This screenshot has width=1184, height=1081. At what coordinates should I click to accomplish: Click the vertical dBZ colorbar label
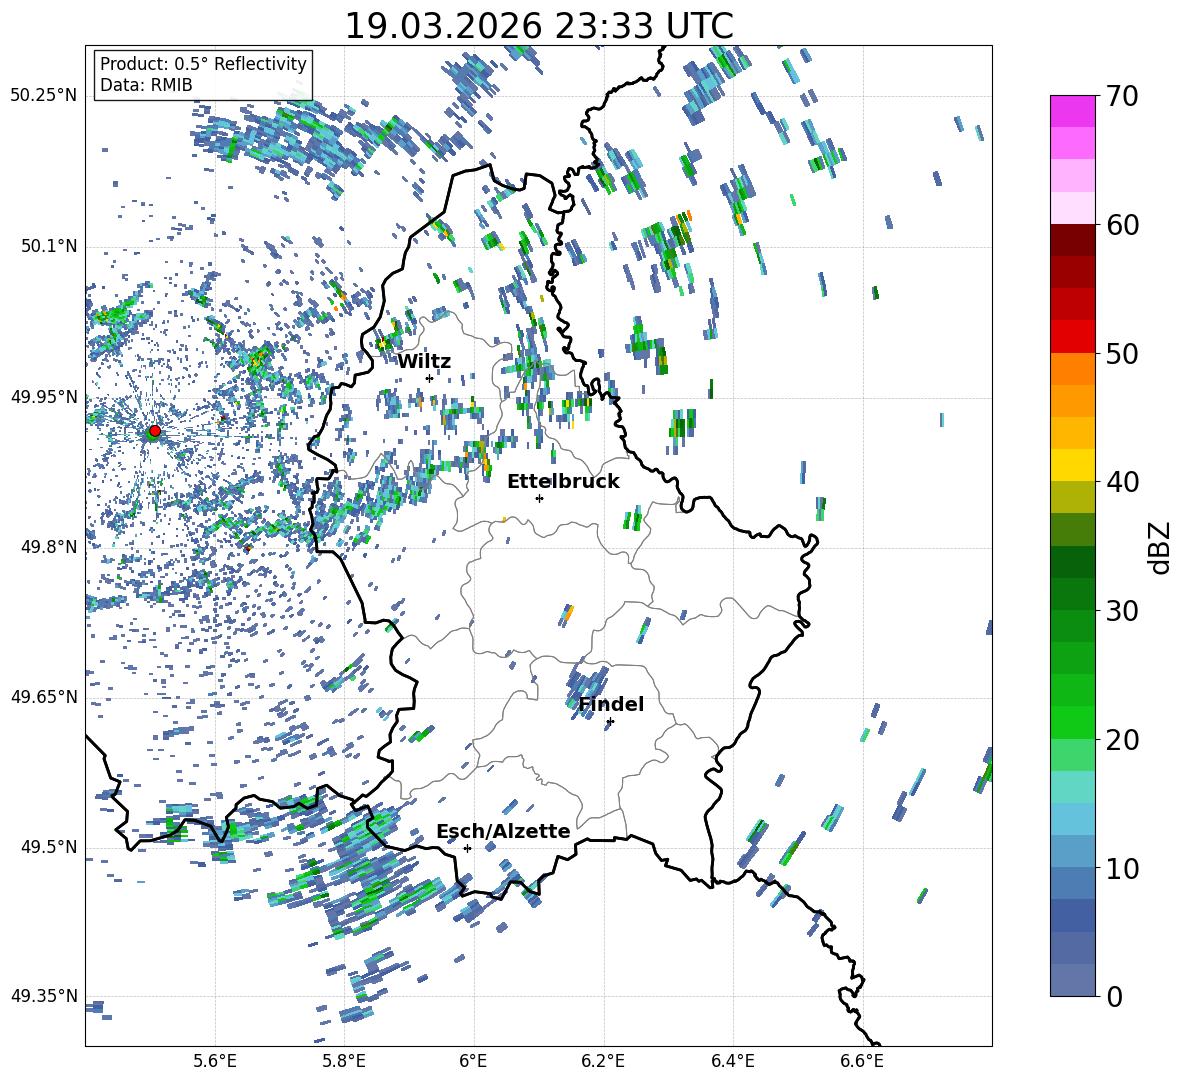(x=1159, y=548)
